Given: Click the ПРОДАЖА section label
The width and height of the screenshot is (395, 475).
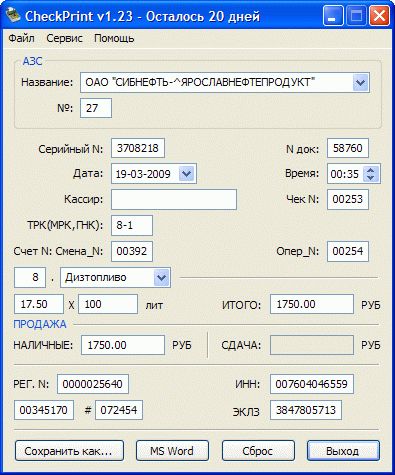Looking at the screenshot, I should 40,324.
